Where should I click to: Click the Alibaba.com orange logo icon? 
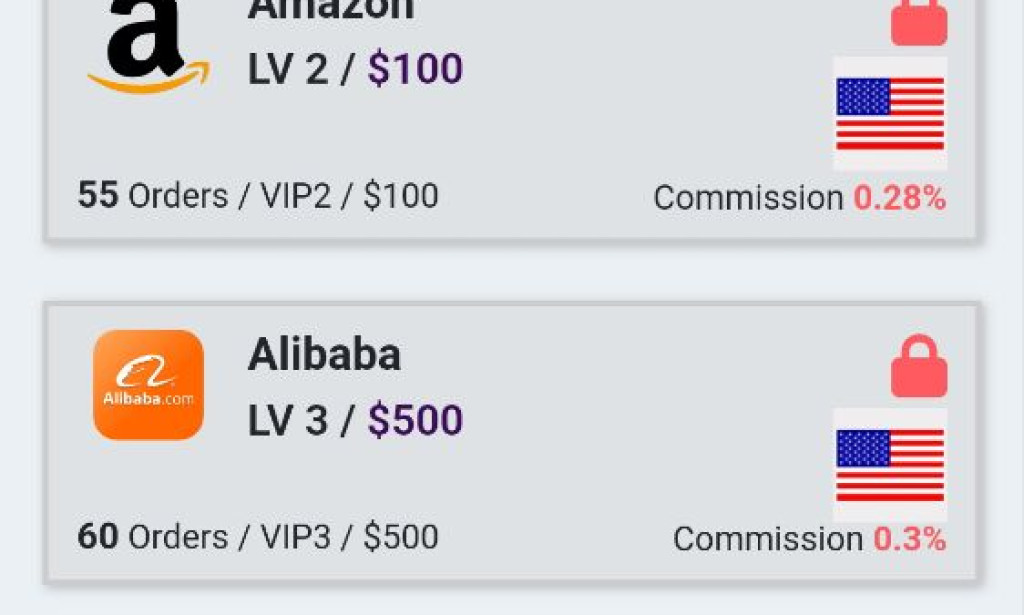(148, 385)
